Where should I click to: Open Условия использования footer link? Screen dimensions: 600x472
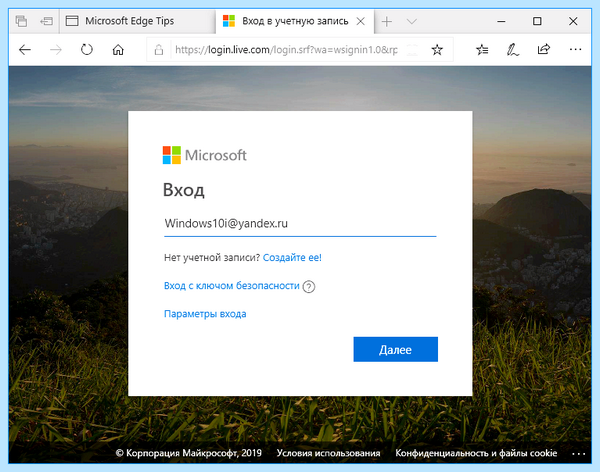point(328,453)
